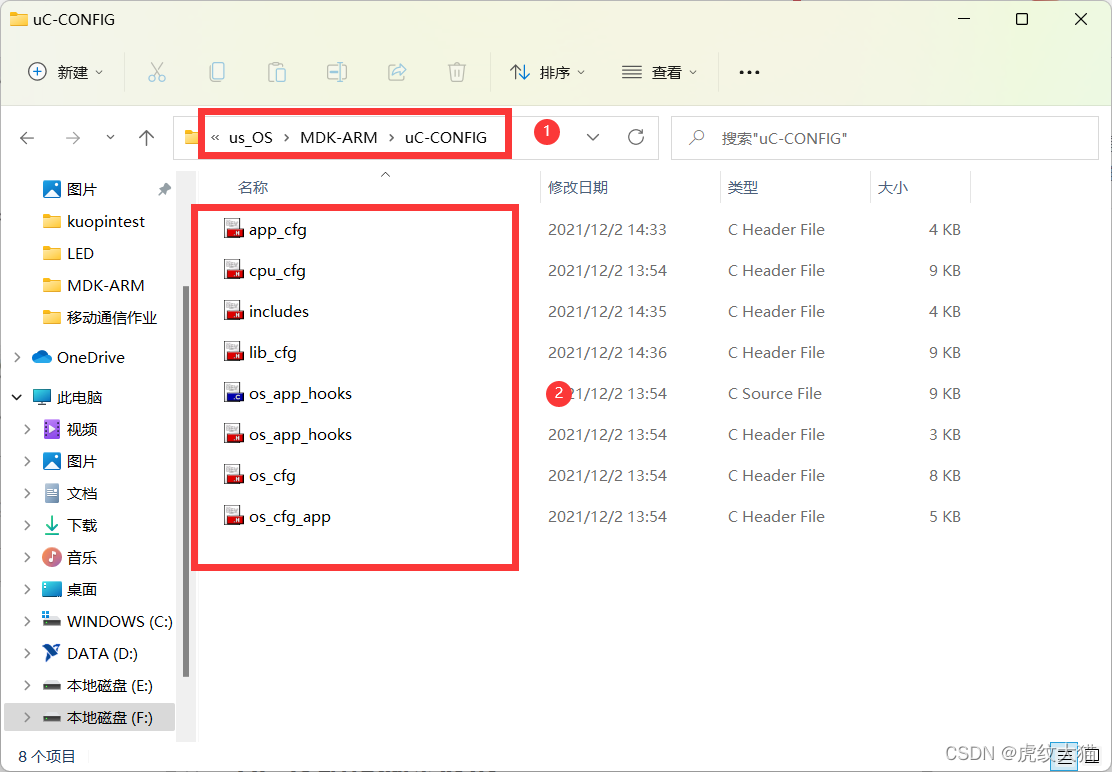The image size is (1112, 772).
Task: Click the us_OS breadcrumb segment
Action: point(250,138)
